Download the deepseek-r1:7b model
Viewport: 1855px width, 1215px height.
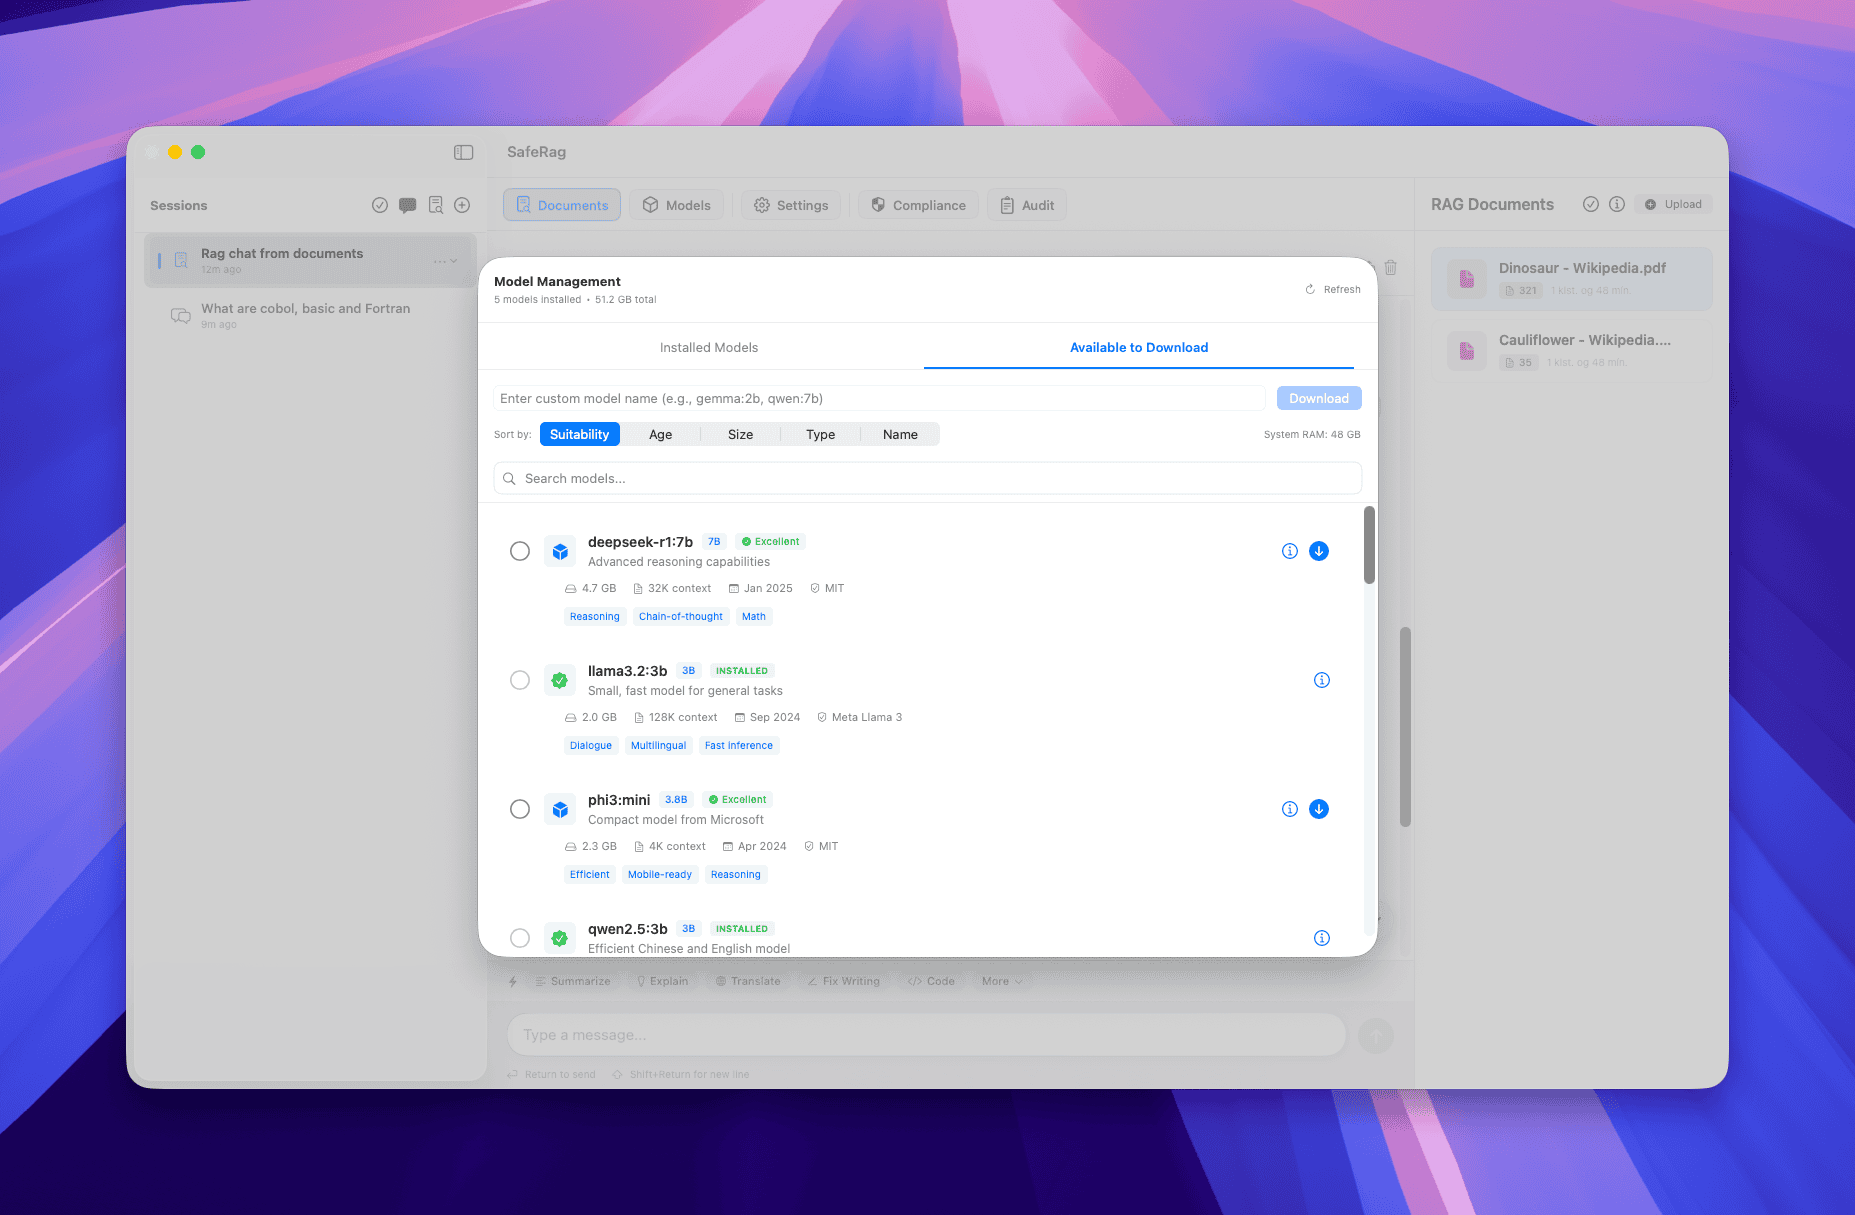1319,551
